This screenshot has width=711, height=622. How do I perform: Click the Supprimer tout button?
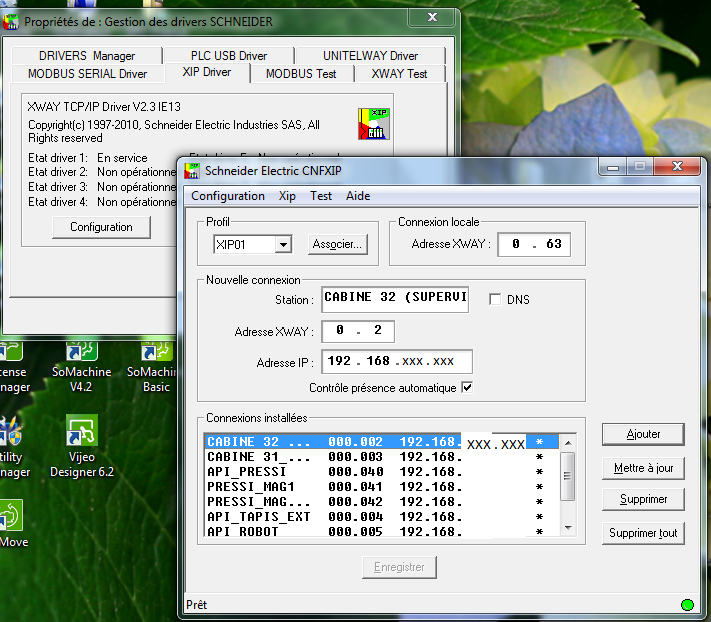pyautogui.click(x=643, y=533)
